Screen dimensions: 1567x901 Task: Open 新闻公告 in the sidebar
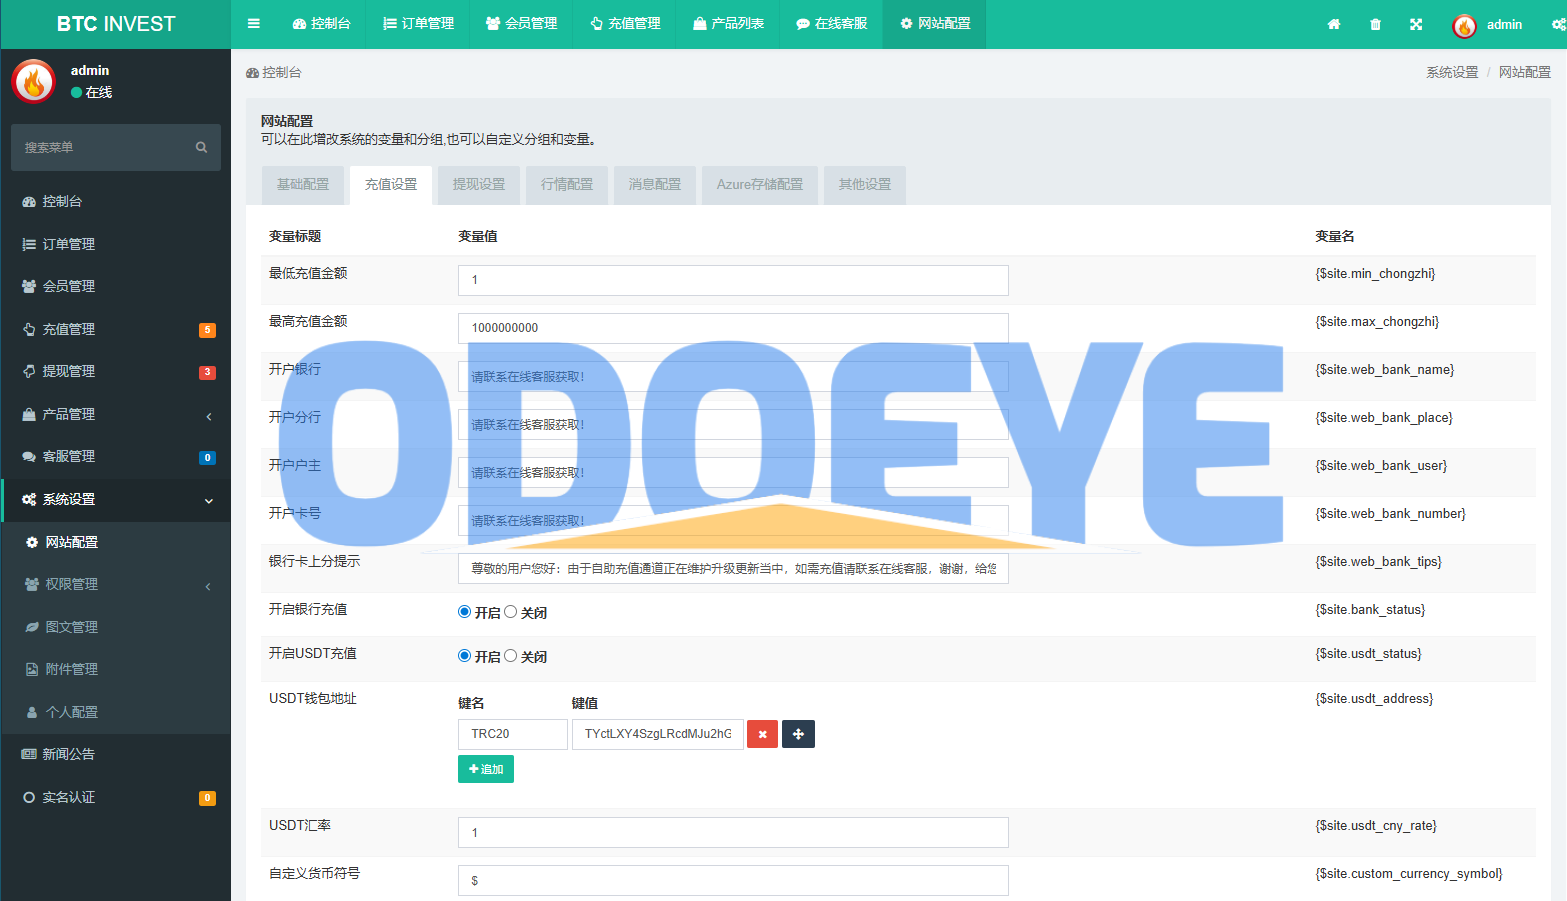pyautogui.click(x=116, y=754)
